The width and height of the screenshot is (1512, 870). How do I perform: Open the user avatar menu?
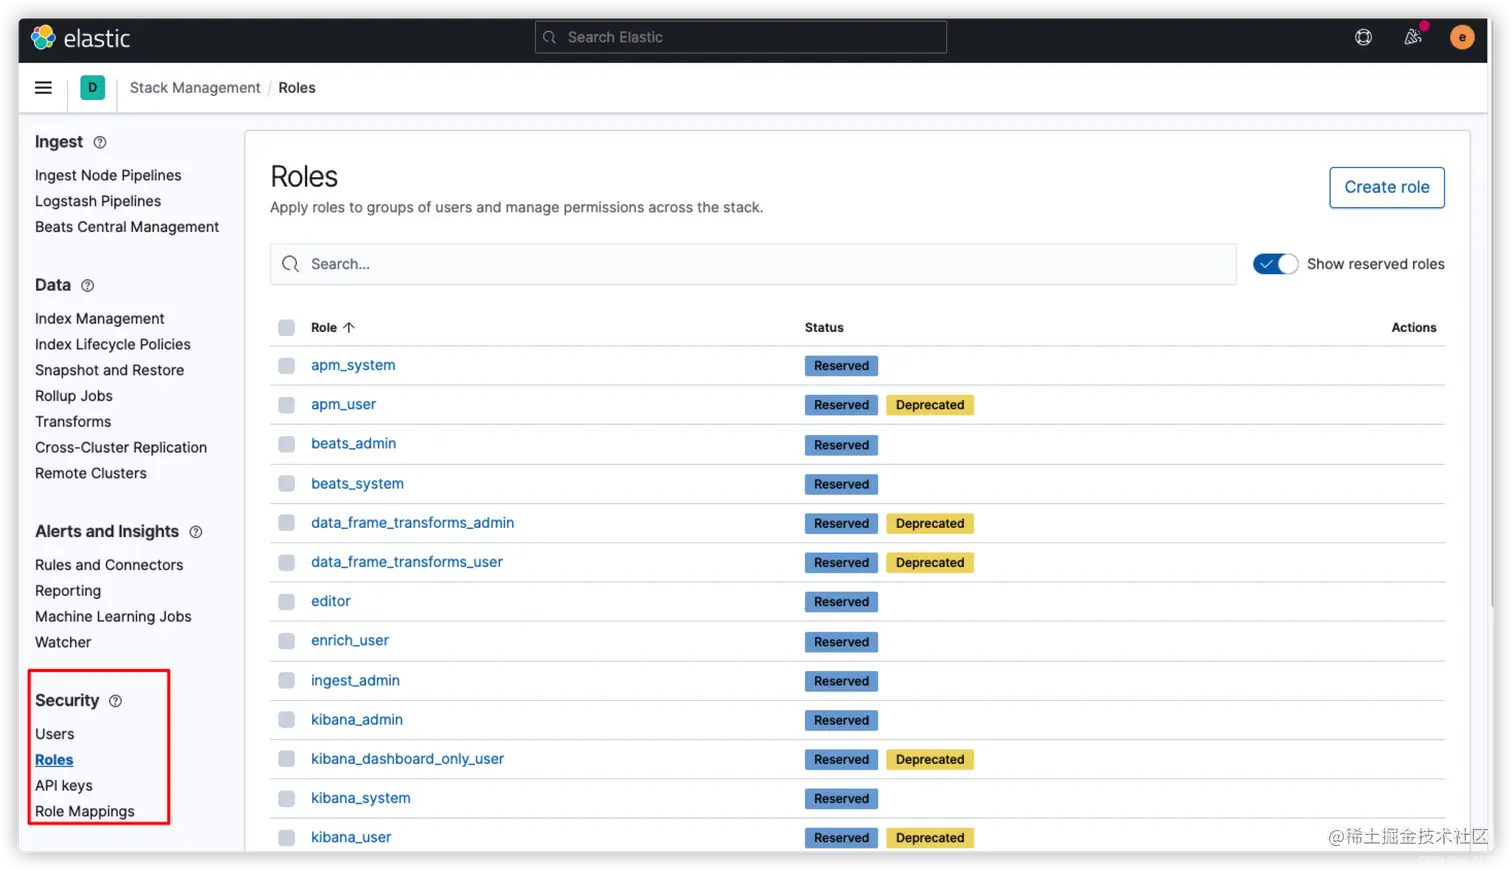[1462, 38]
